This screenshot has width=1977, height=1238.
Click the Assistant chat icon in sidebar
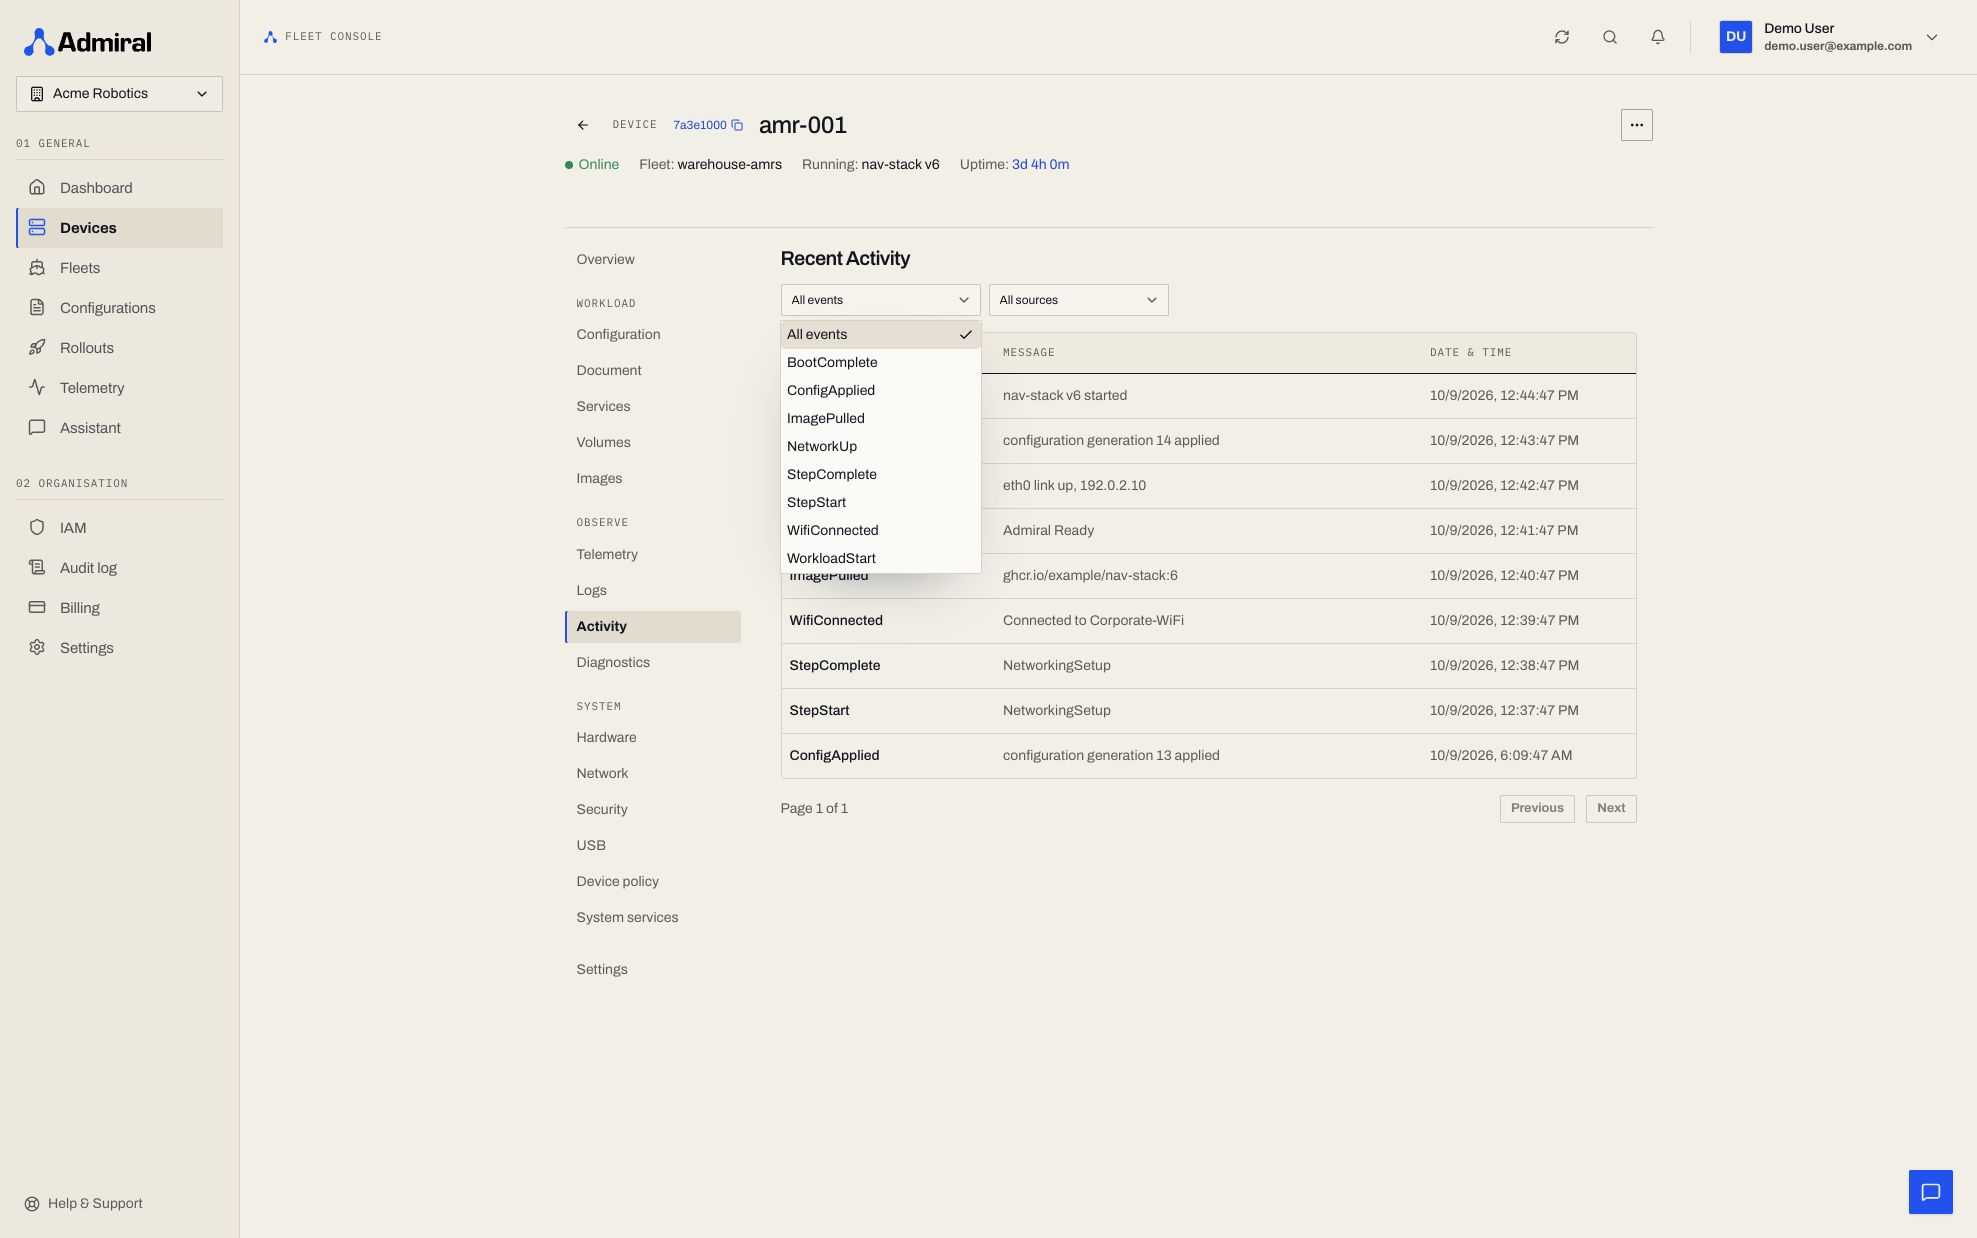point(37,428)
